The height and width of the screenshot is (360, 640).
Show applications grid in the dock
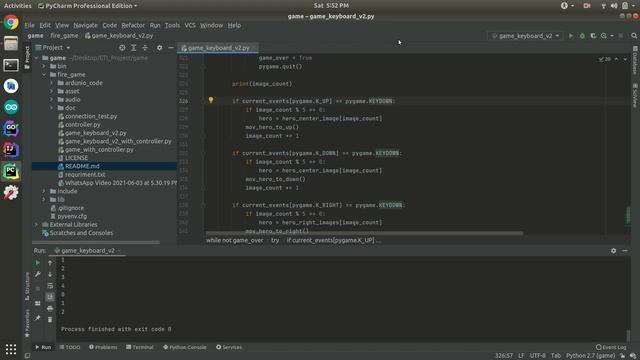coord(11,349)
